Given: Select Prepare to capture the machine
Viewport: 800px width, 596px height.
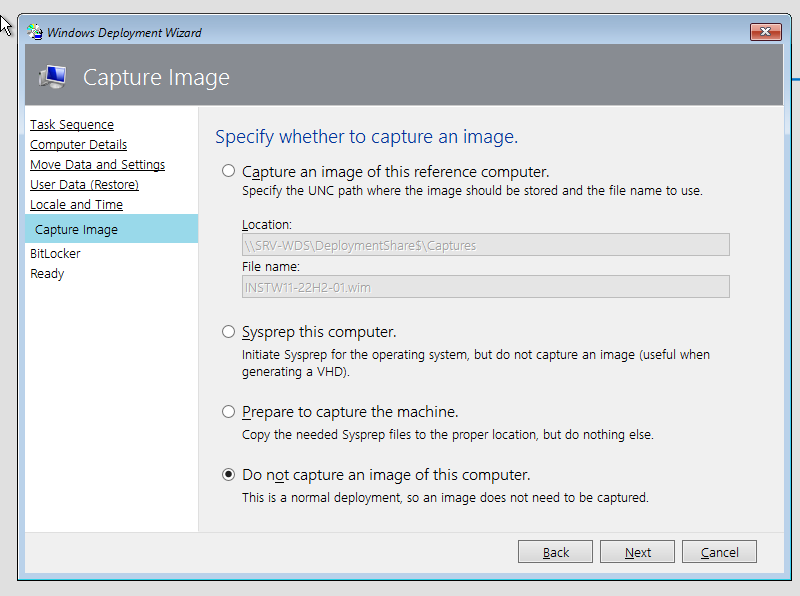Looking at the screenshot, I should (x=228, y=411).
